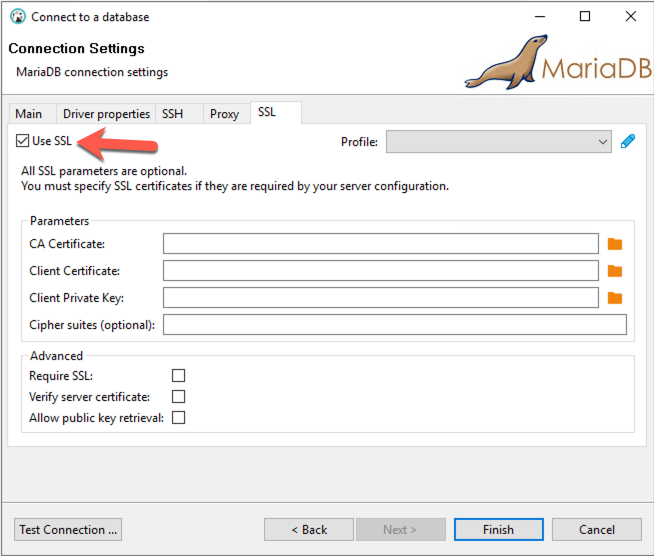Image resolution: width=654 pixels, height=556 pixels.
Task: Click folder icon beside Client Certificate field
Action: coord(615,271)
